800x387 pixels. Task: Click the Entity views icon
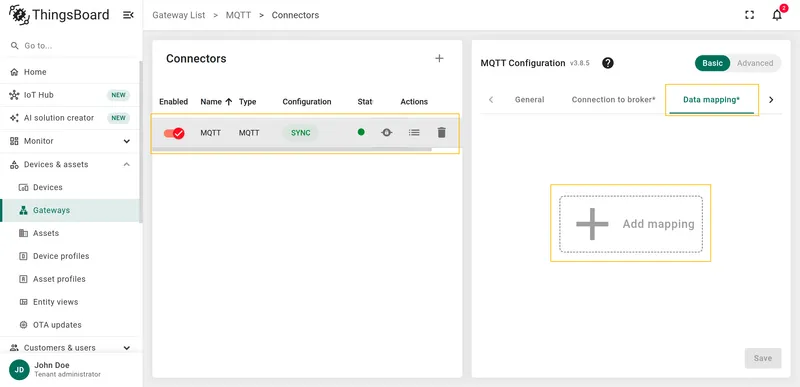[23, 302]
